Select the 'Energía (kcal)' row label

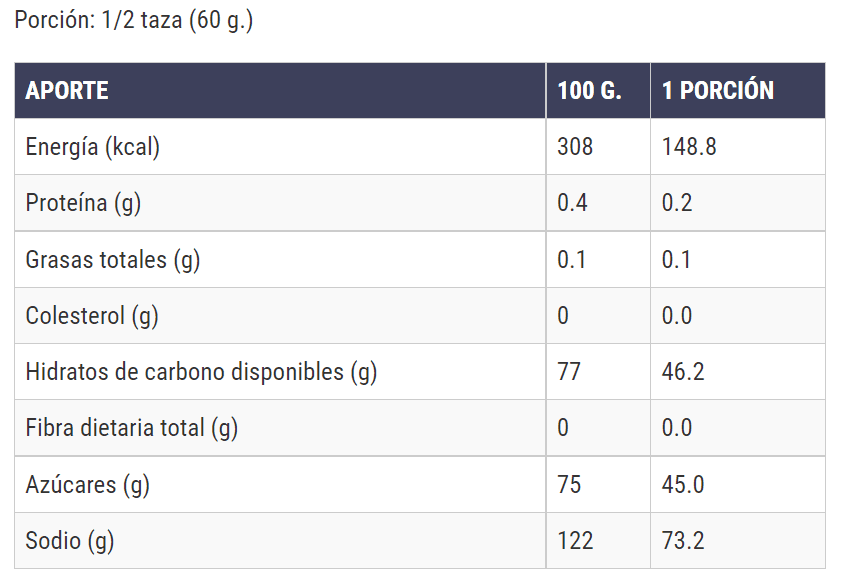click(x=93, y=147)
